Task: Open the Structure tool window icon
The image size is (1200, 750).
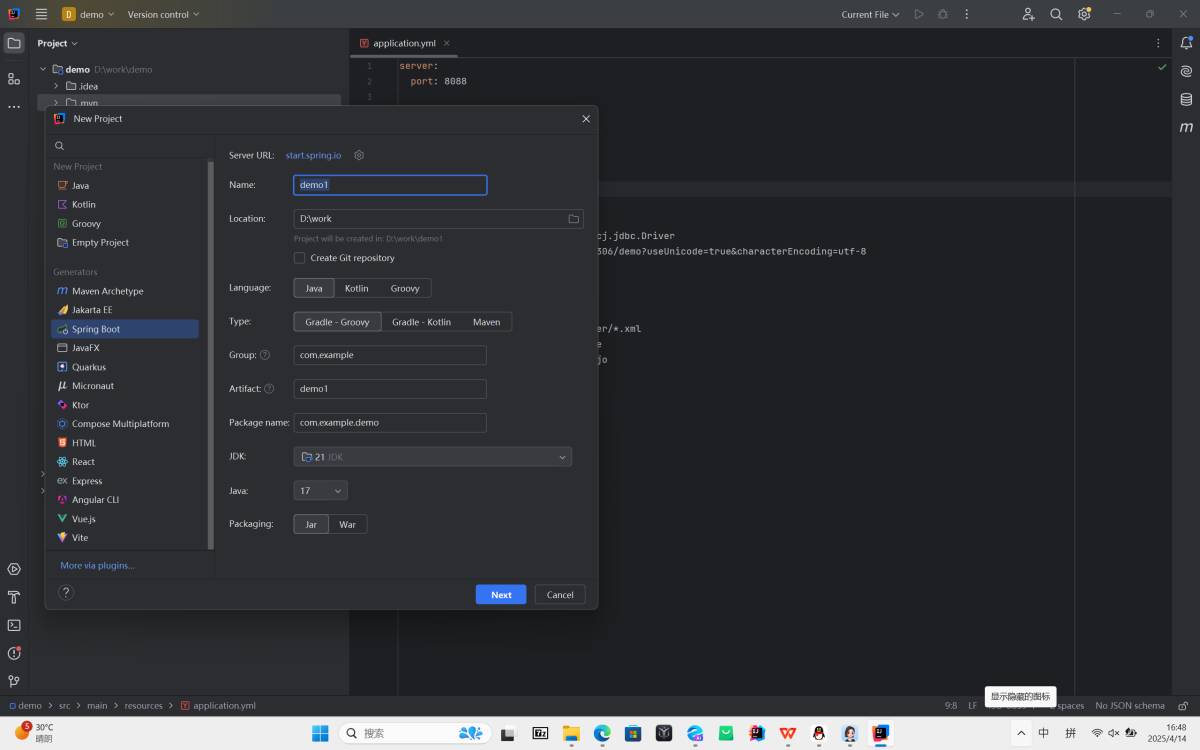Action: click(14, 78)
